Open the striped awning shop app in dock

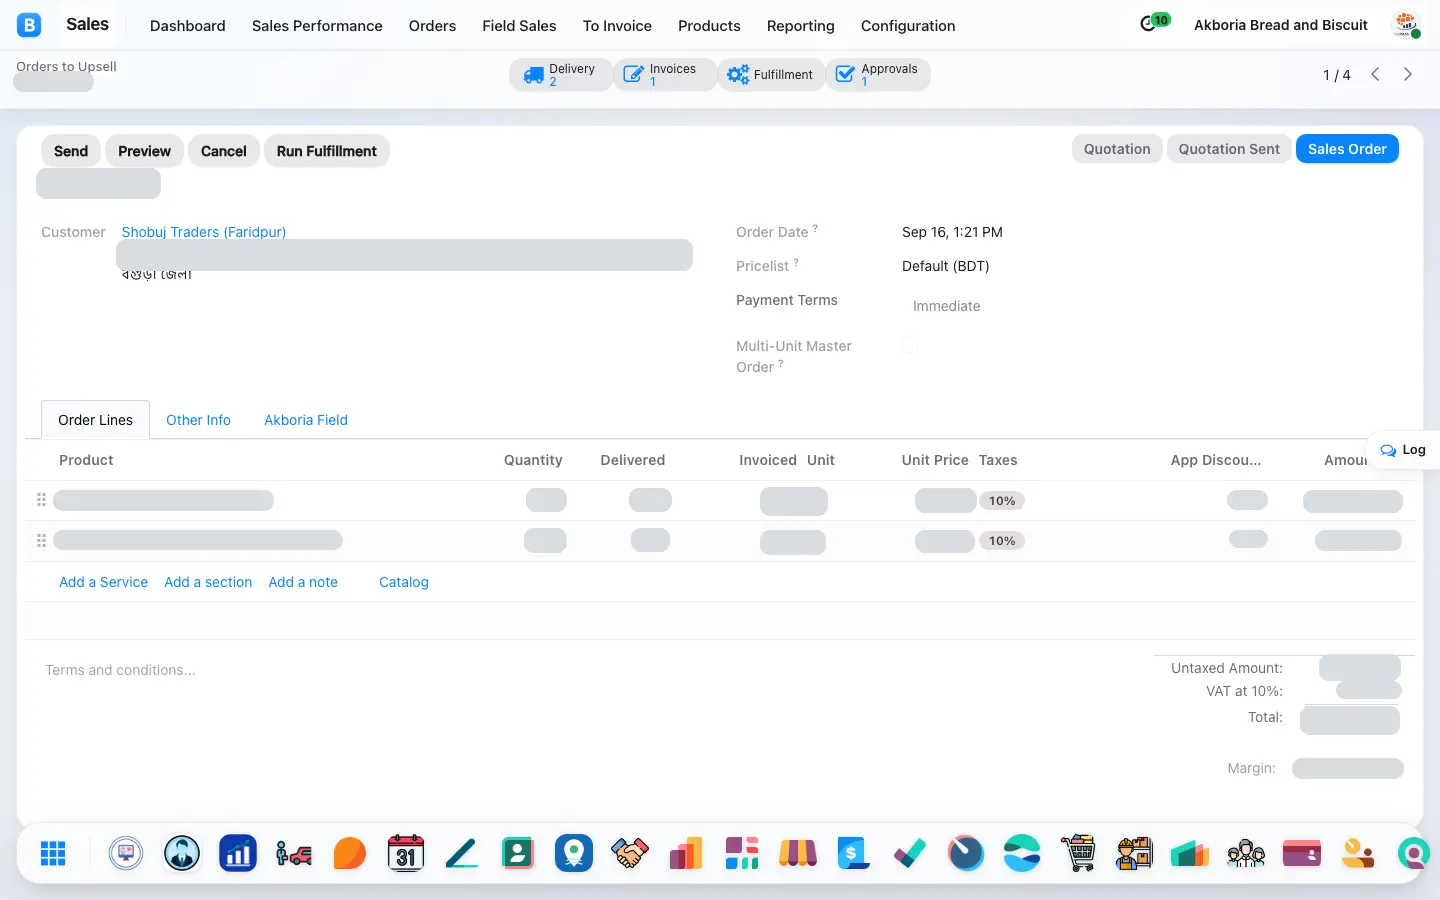click(x=798, y=853)
